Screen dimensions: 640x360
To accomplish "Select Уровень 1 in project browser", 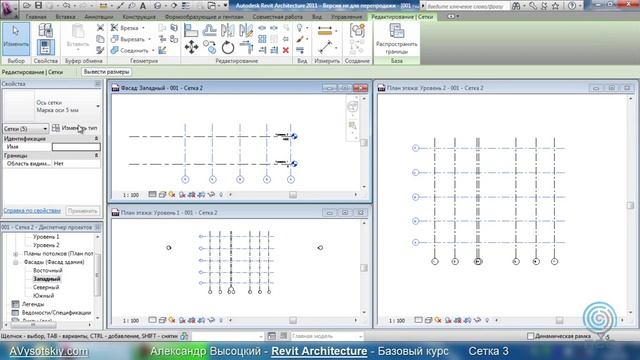I will click(46, 237).
